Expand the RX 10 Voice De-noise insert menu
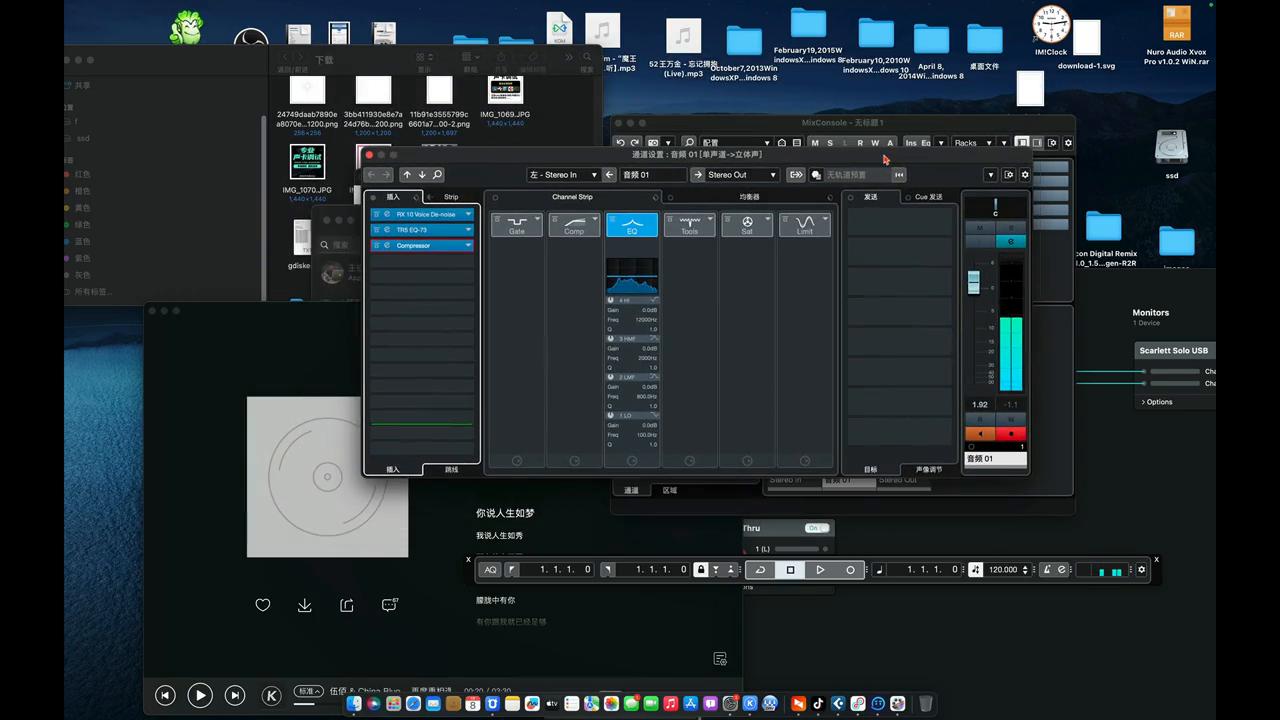 (x=468, y=214)
